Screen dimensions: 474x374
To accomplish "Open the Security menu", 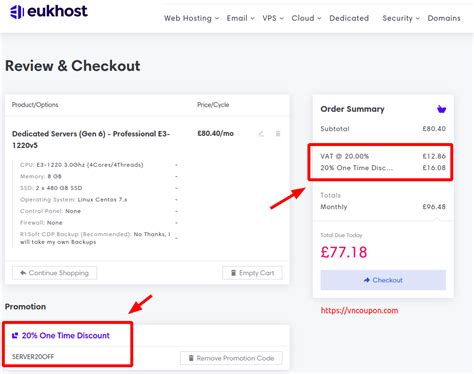I will [401, 18].
